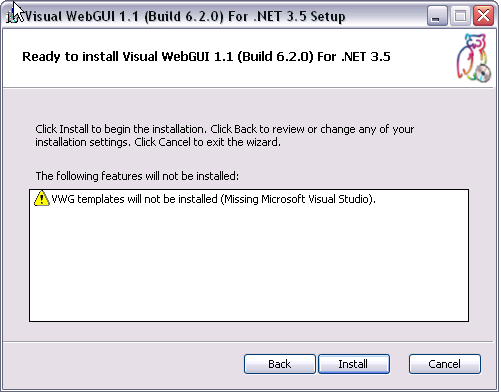This screenshot has height=392, width=501.
Task: Click the CD disc on the owl logo
Action: (483, 73)
